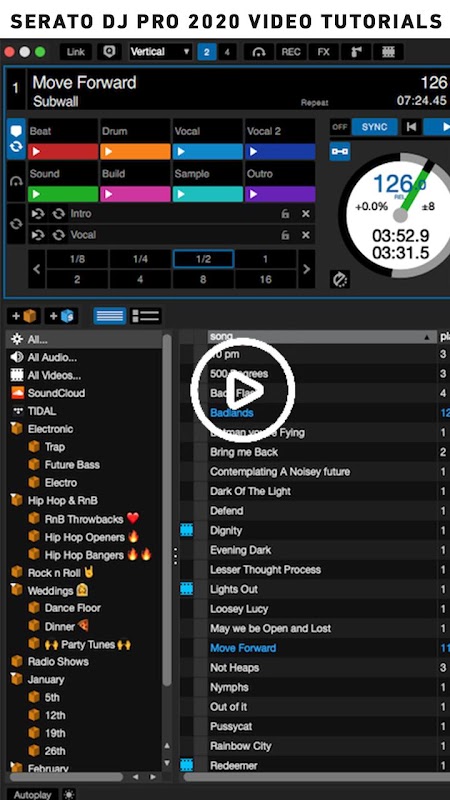Toggle the REC panel button
Screen dimensions: 450x800
click(x=291, y=52)
